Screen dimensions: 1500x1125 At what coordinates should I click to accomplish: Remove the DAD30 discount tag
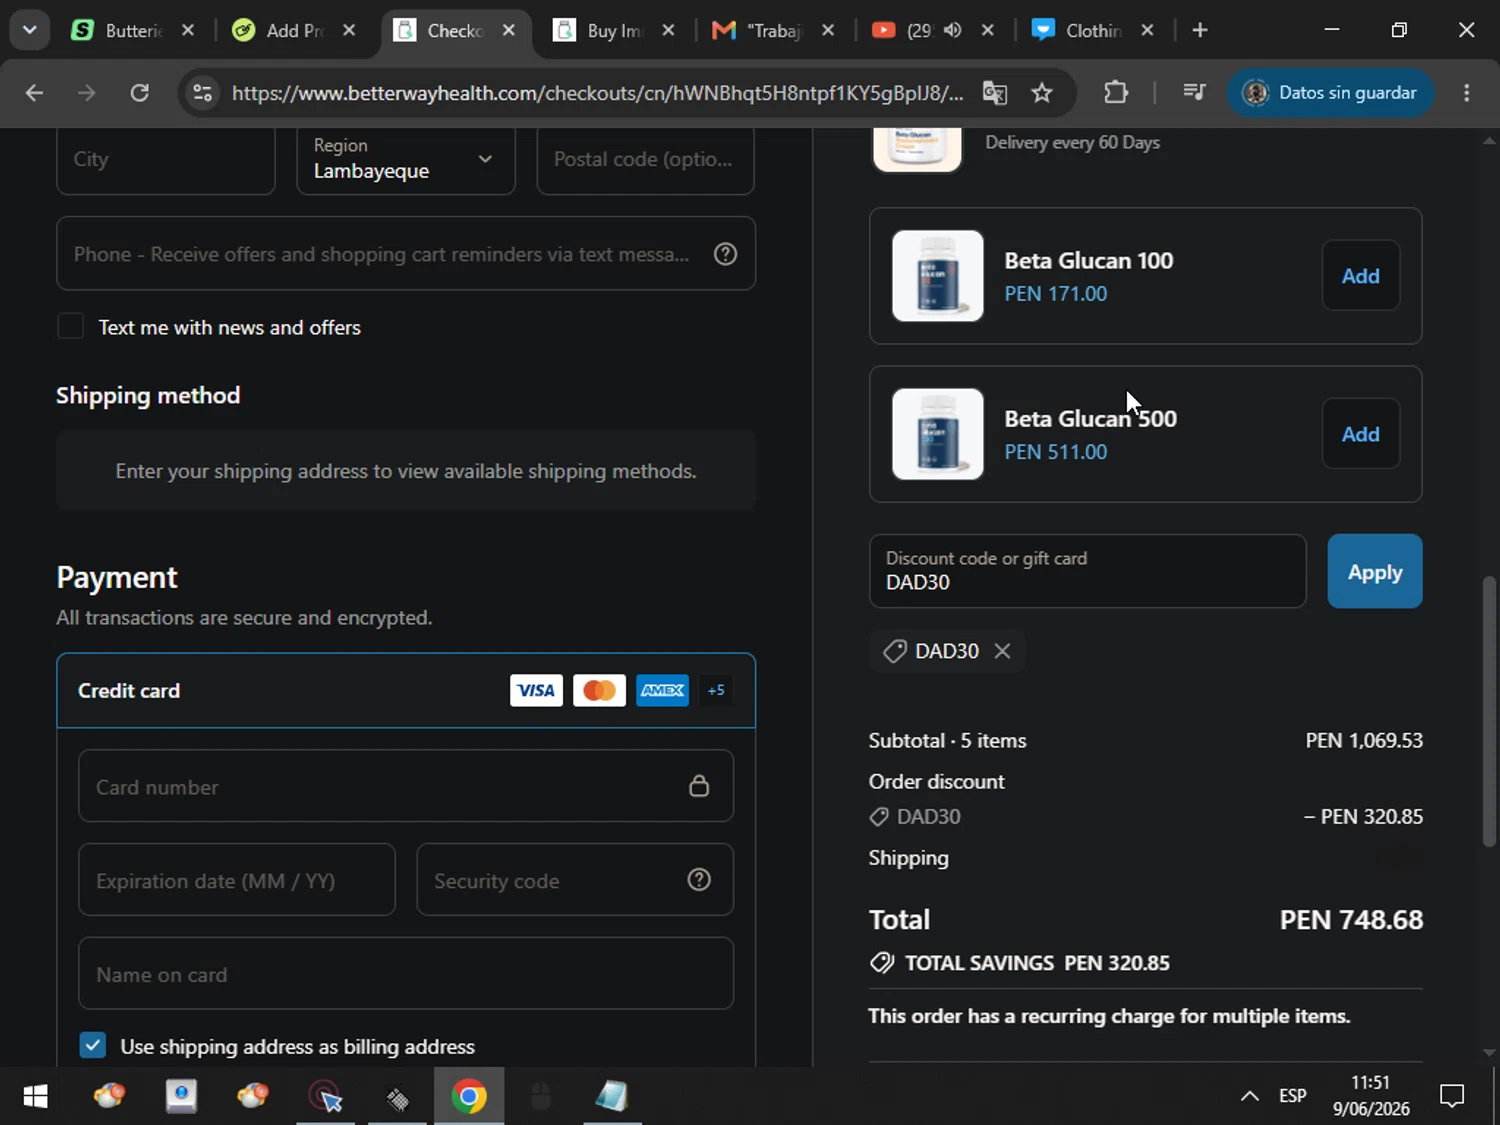coord(1002,651)
